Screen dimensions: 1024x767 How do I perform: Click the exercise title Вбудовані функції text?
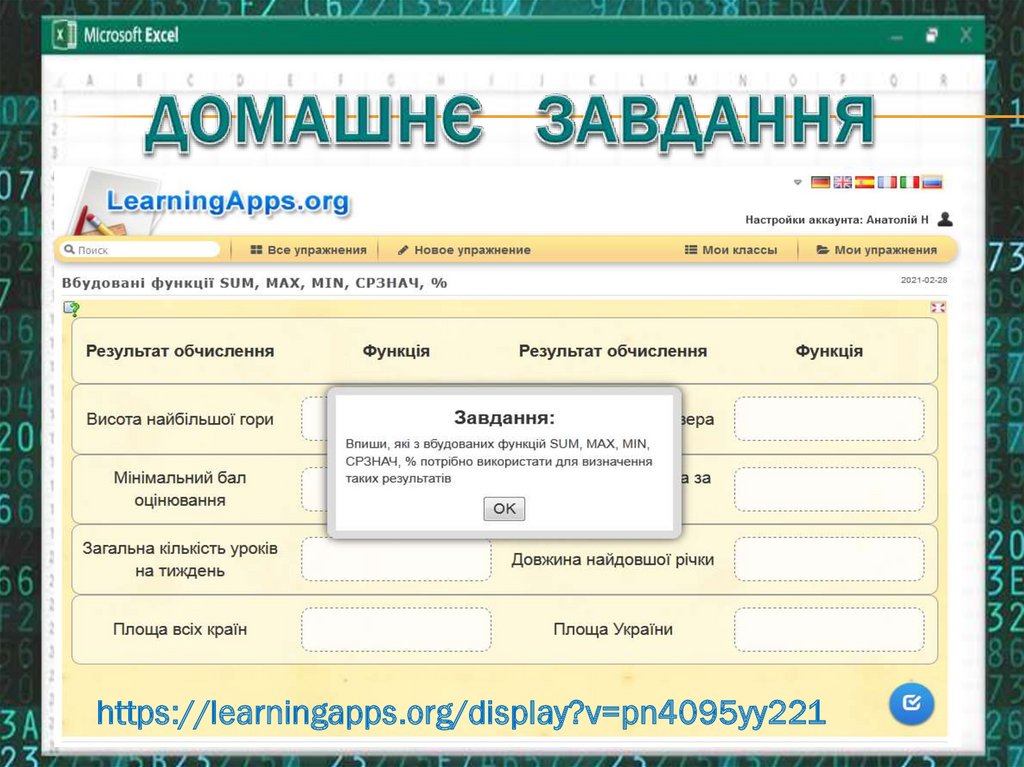(254, 283)
